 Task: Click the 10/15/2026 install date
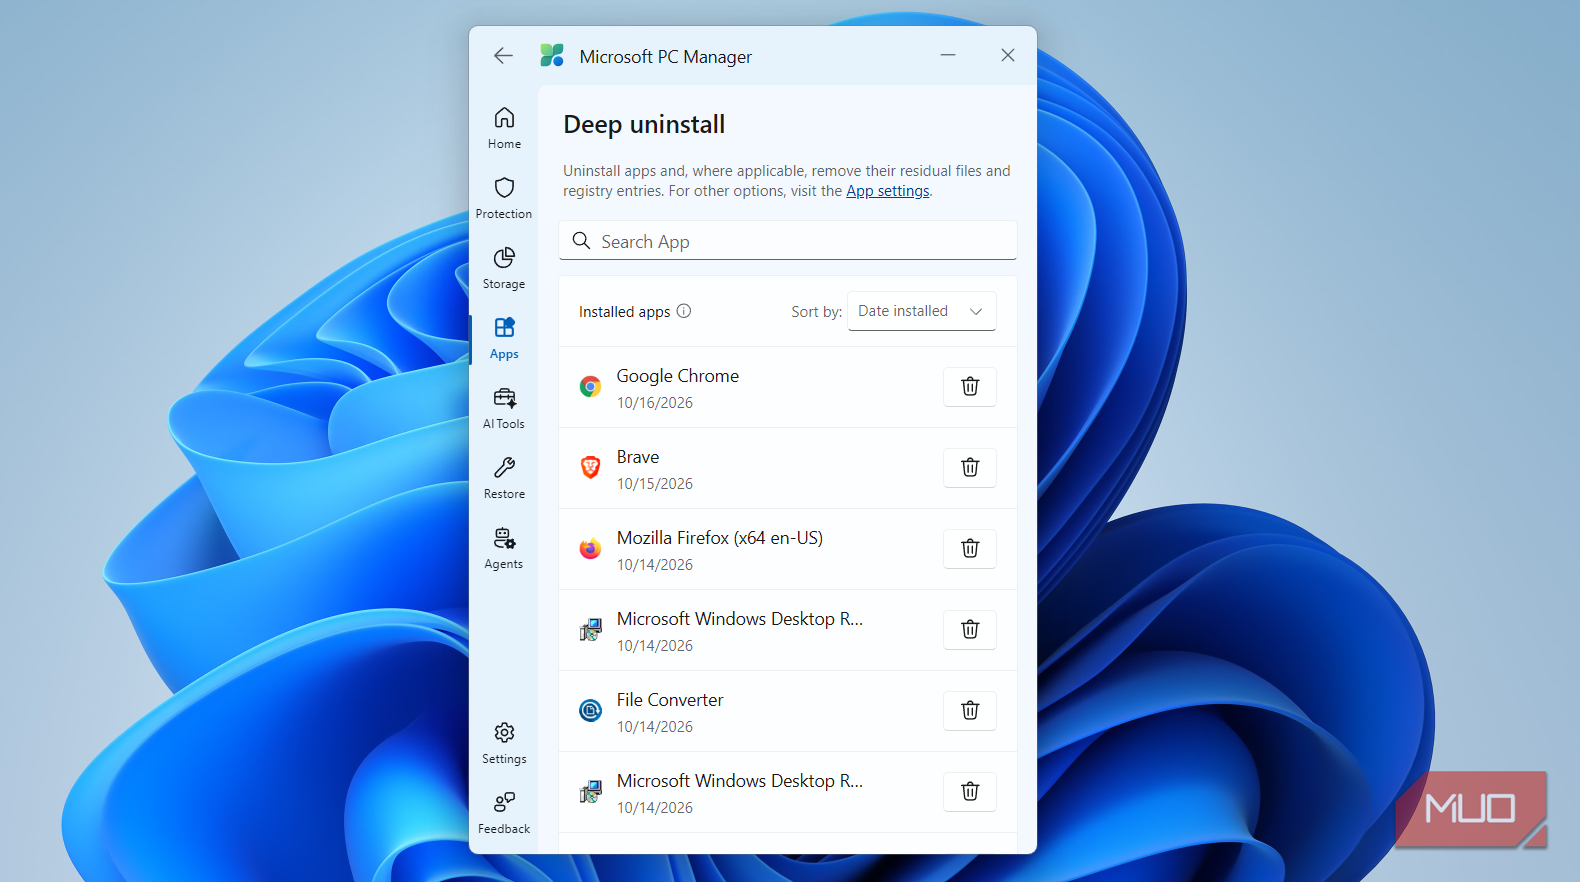(655, 484)
